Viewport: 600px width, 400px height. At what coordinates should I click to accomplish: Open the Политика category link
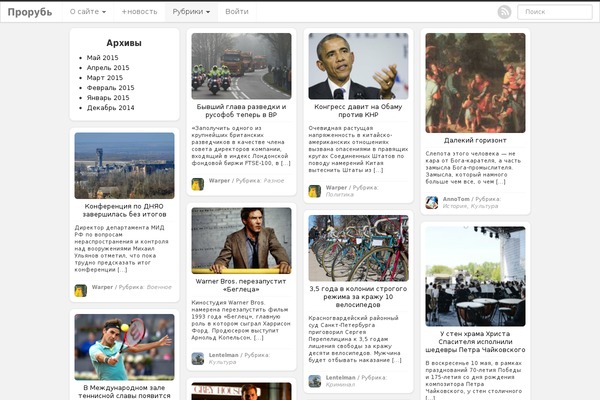340,194
